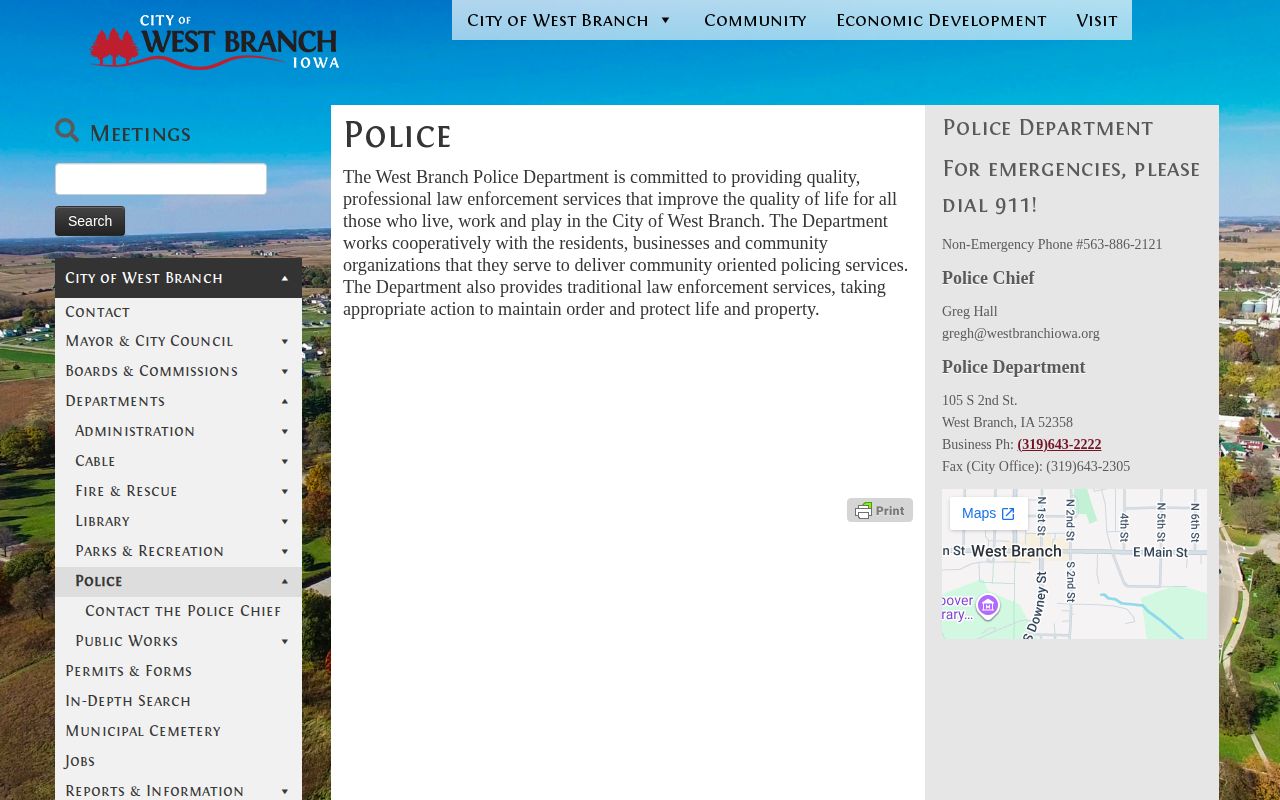The height and width of the screenshot is (800, 1280).
Task: Collapse the Departments submenu arrow
Action: 285,401
